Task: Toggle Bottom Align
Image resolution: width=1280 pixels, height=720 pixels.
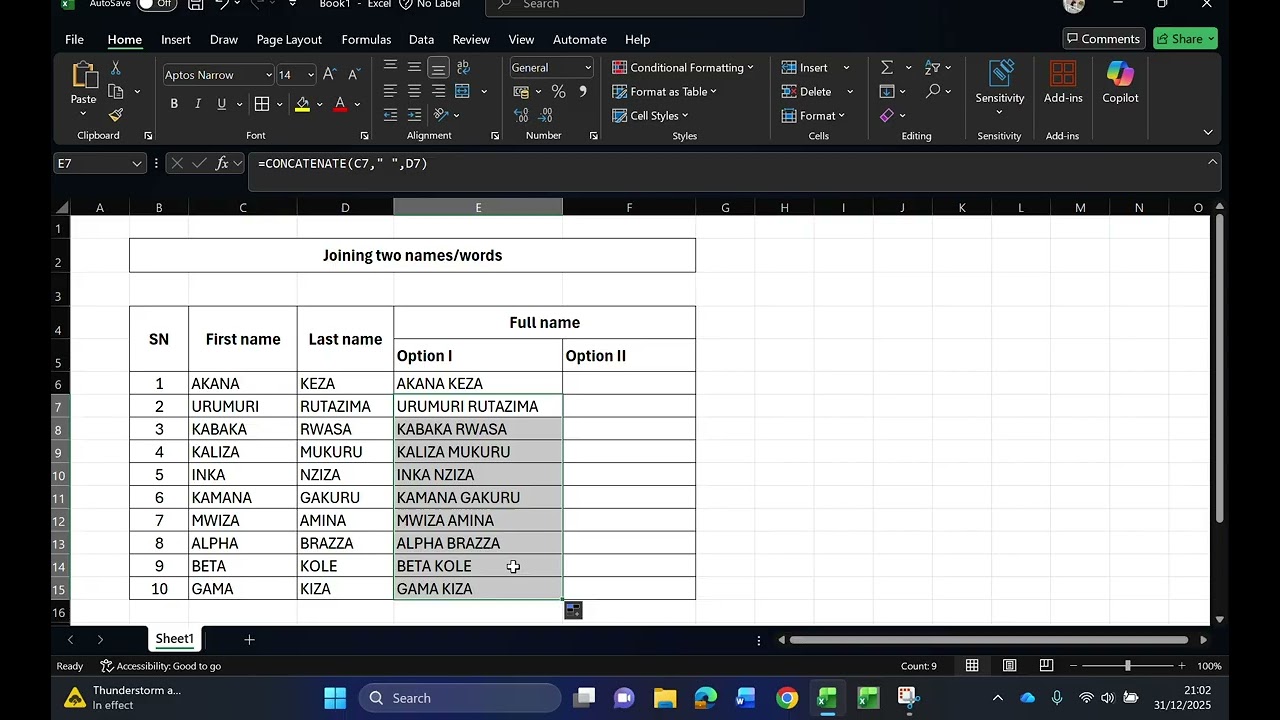Action: coord(438,67)
